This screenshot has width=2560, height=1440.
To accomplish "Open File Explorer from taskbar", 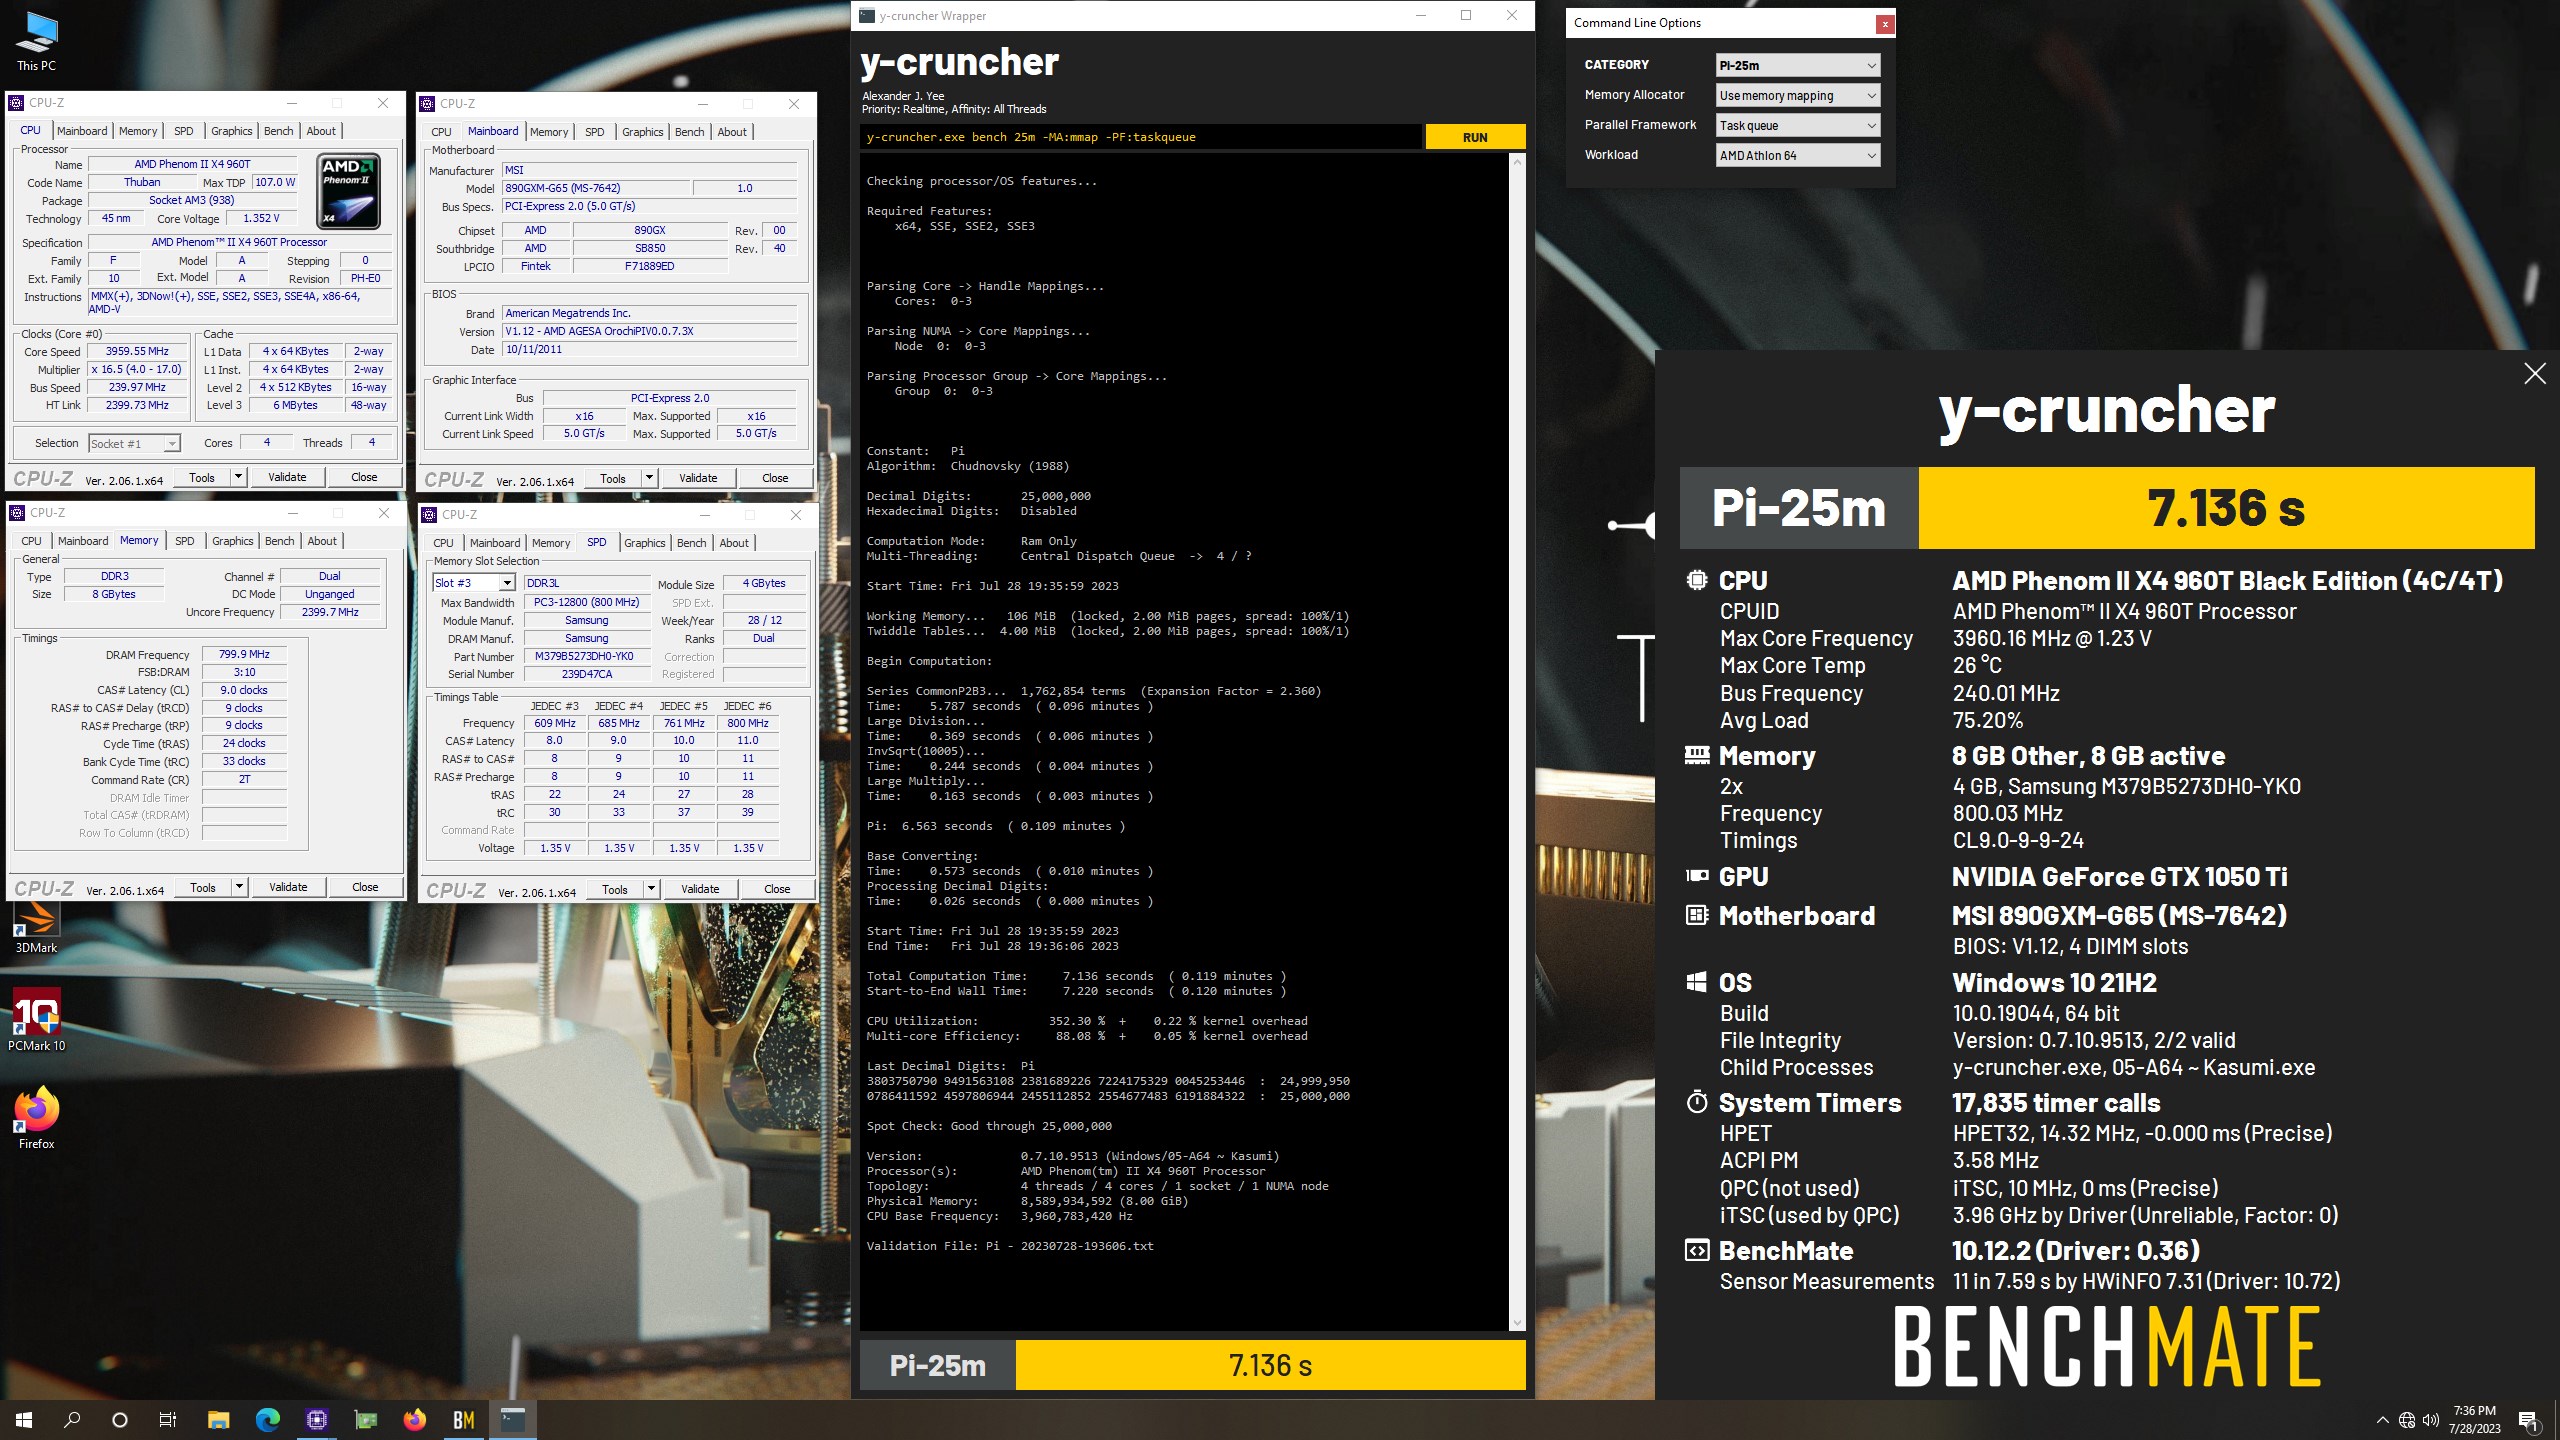I will (x=218, y=1419).
